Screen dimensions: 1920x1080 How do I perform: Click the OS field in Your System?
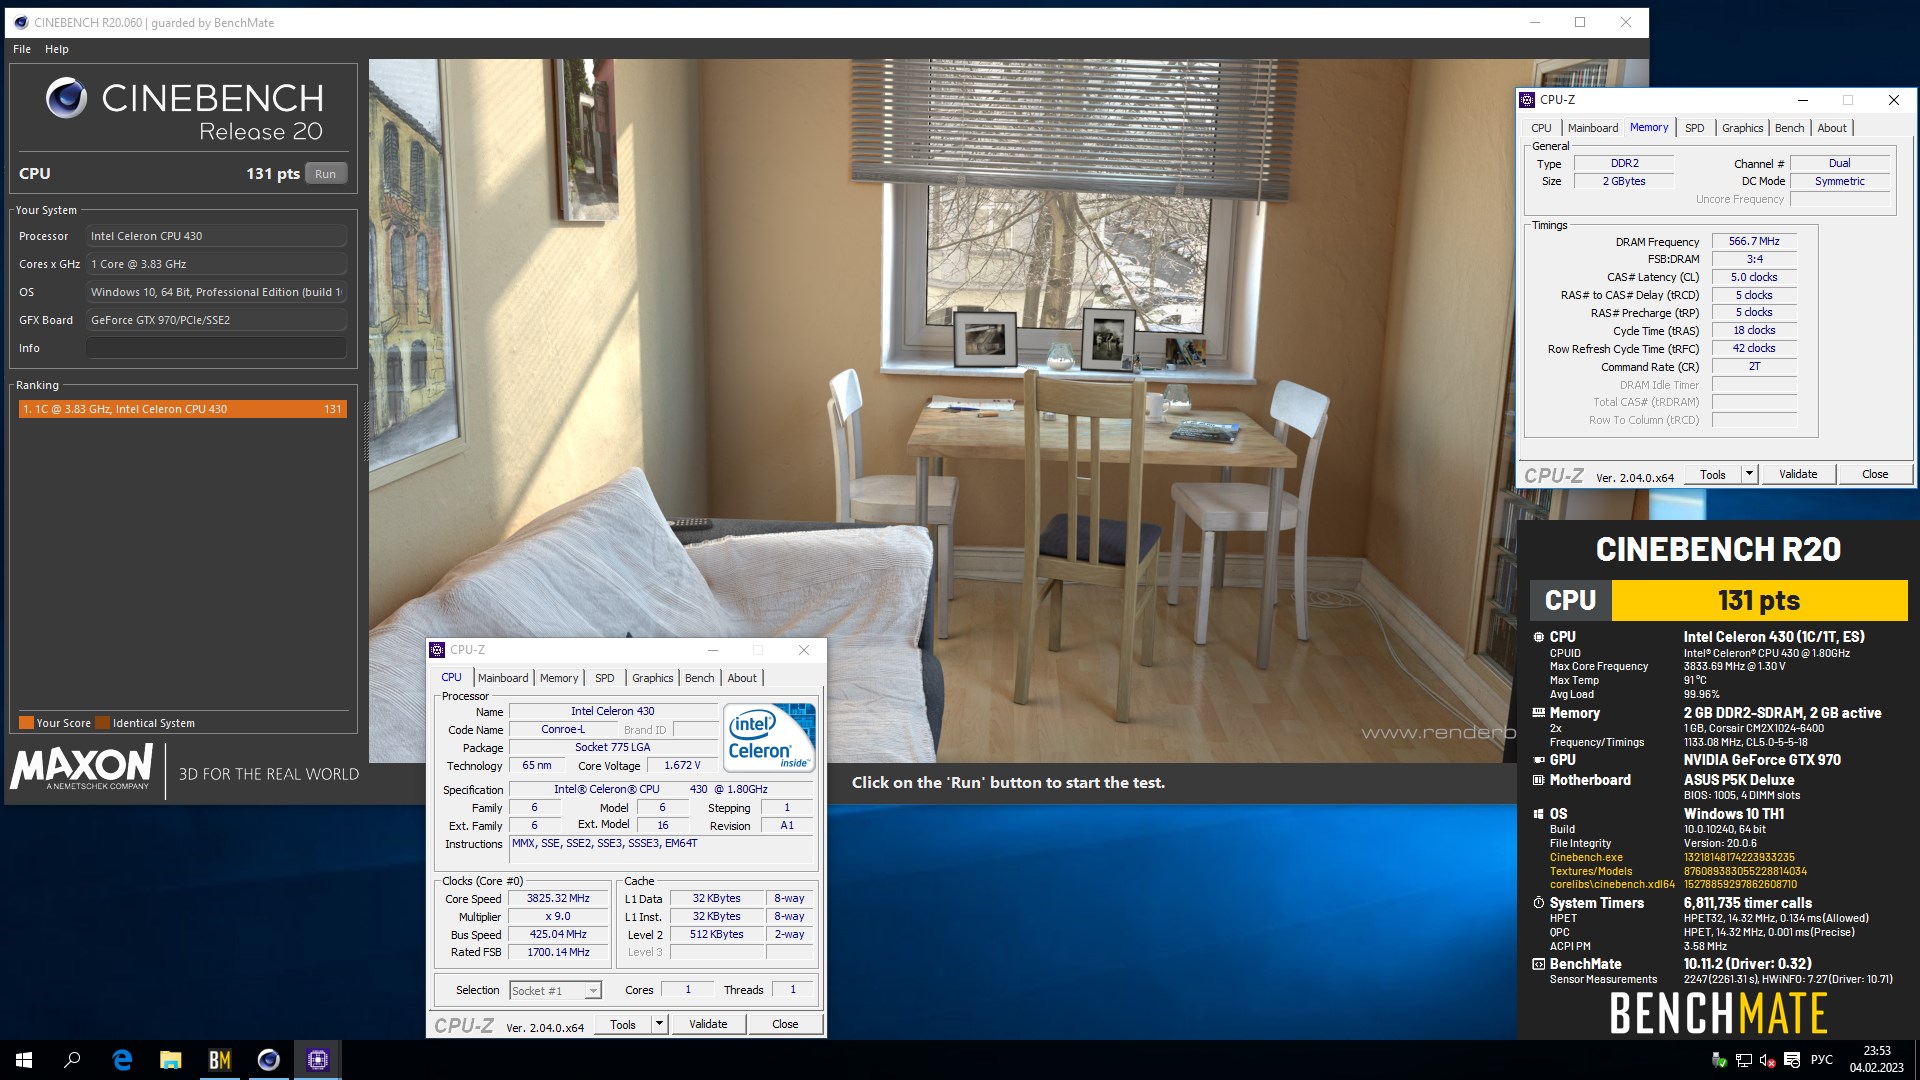[216, 292]
